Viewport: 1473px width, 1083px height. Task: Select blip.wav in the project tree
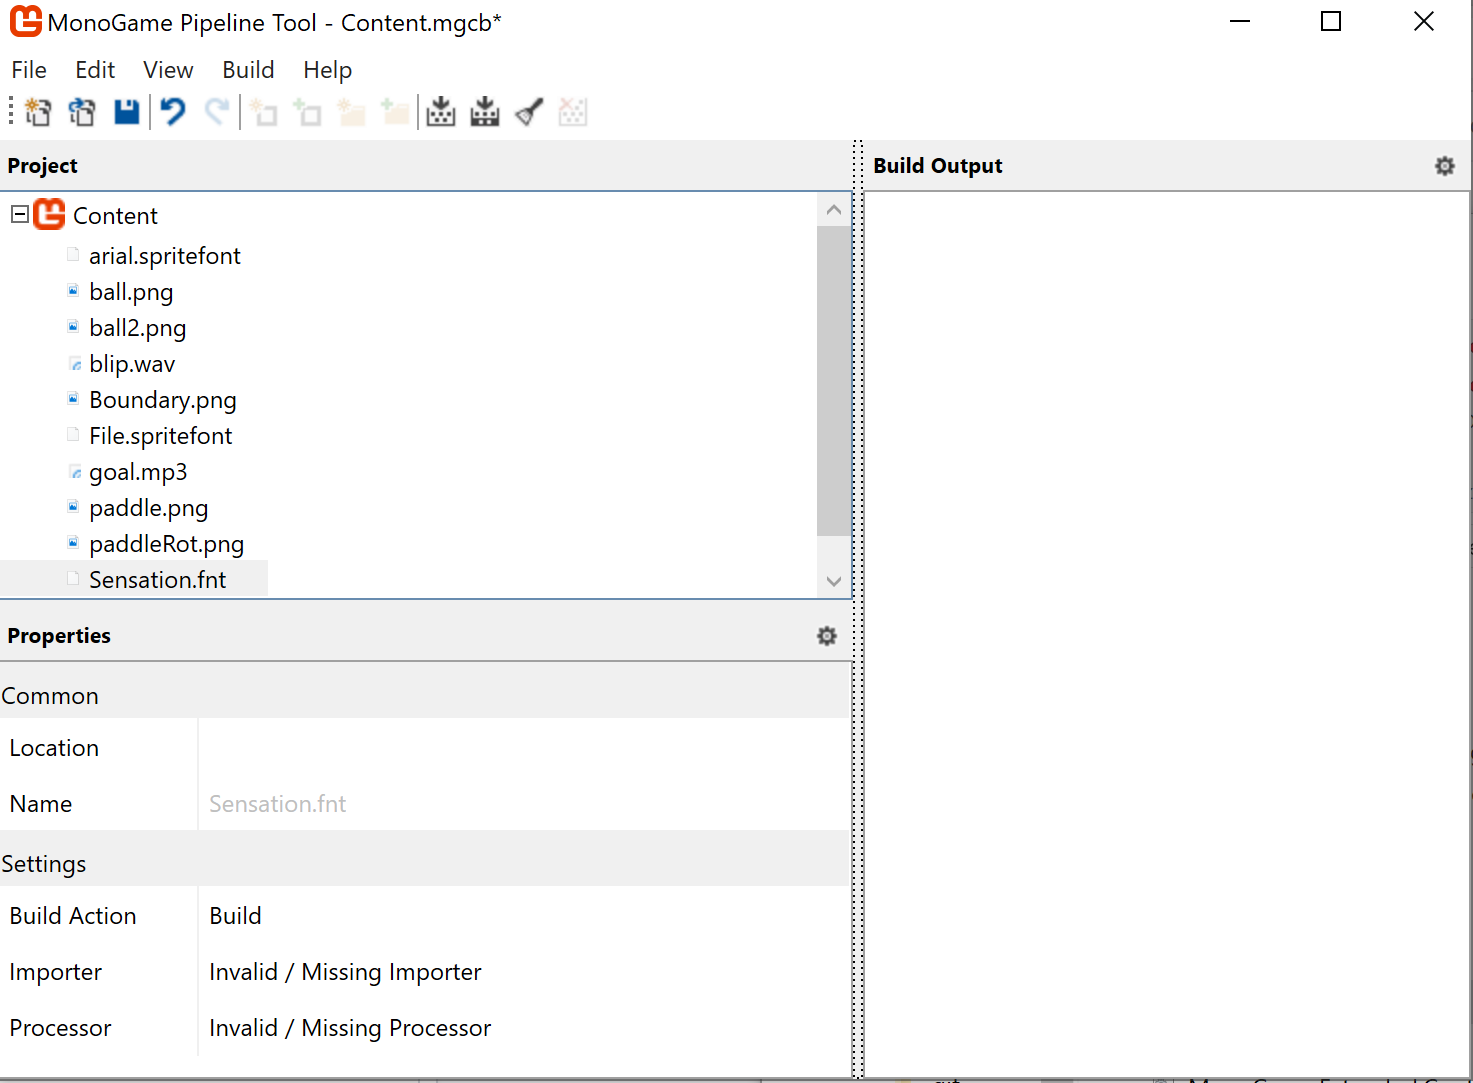click(132, 363)
